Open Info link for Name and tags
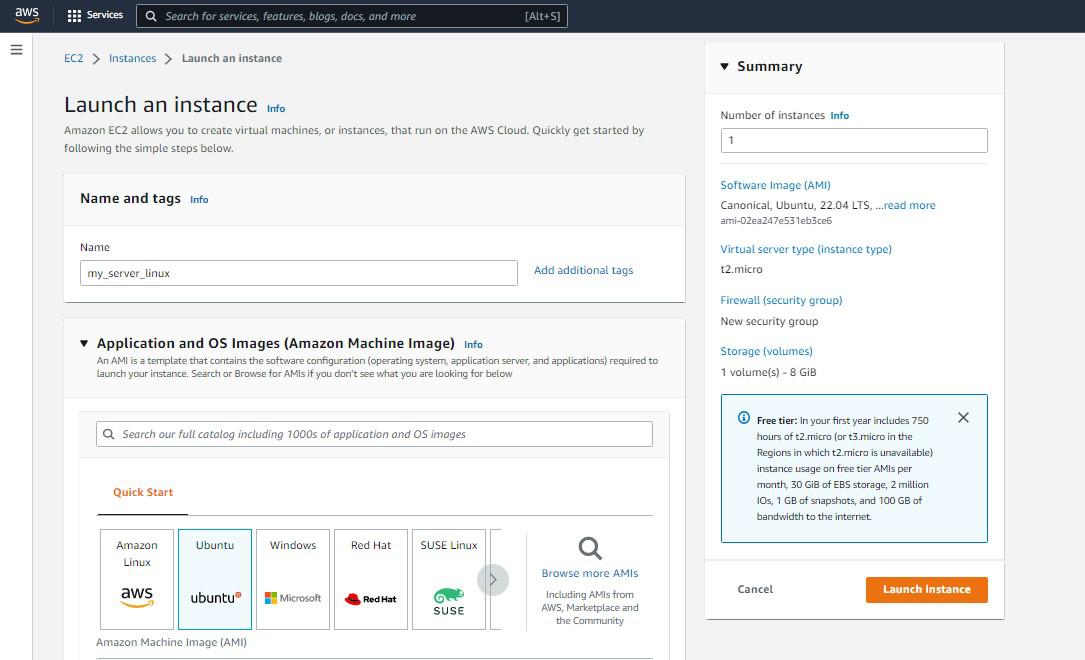The image size is (1085, 660). (199, 200)
